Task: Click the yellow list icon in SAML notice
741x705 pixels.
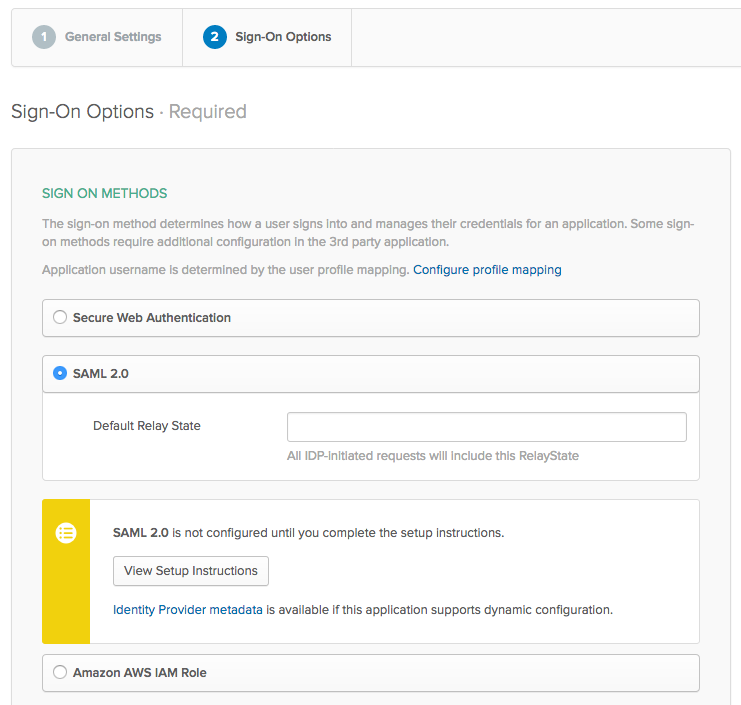Action: pyautogui.click(x=66, y=533)
